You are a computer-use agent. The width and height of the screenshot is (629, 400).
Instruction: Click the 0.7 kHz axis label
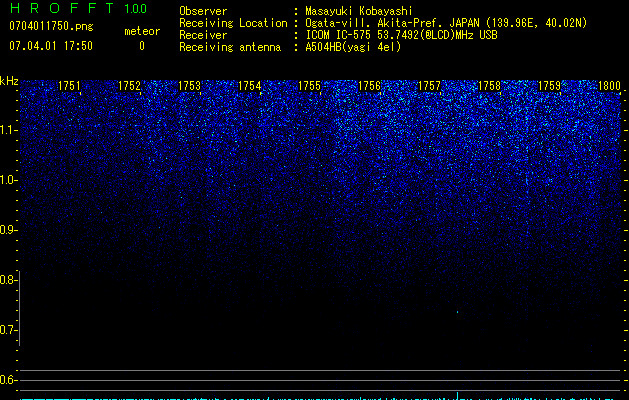(x=7, y=330)
